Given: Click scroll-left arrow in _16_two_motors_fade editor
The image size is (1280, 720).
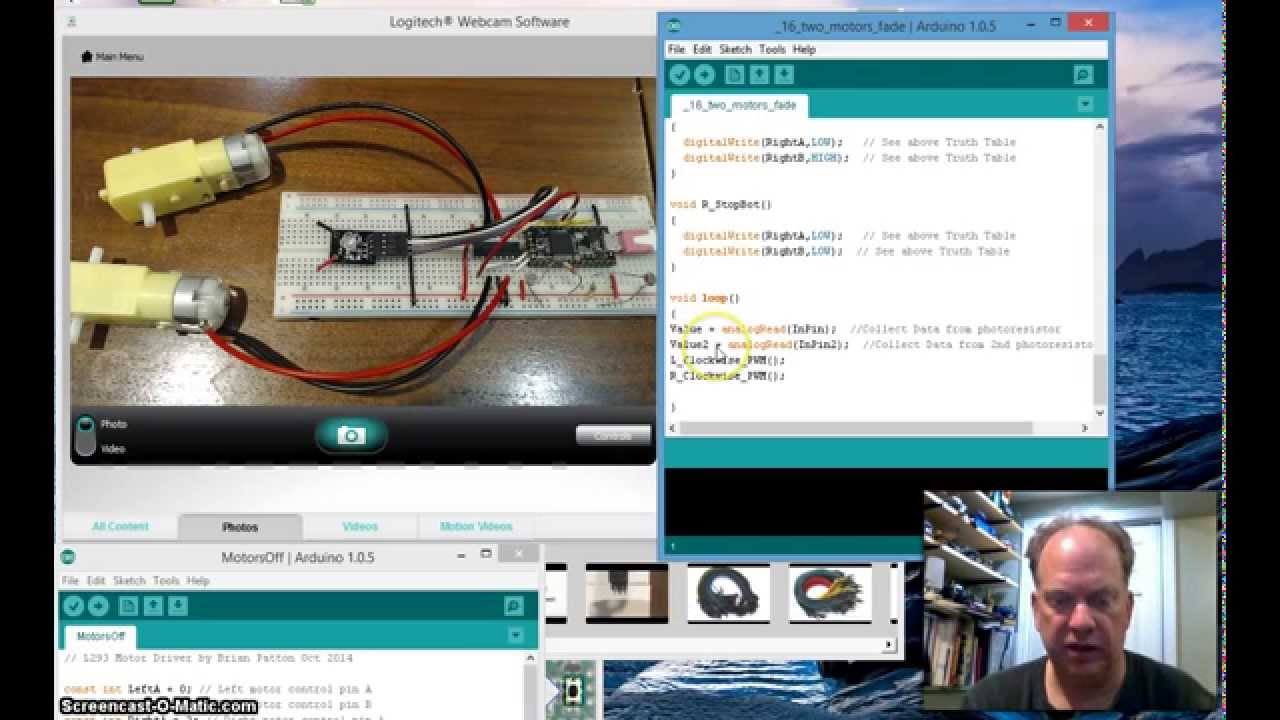Looking at the screenshot, I should [674, 428].
